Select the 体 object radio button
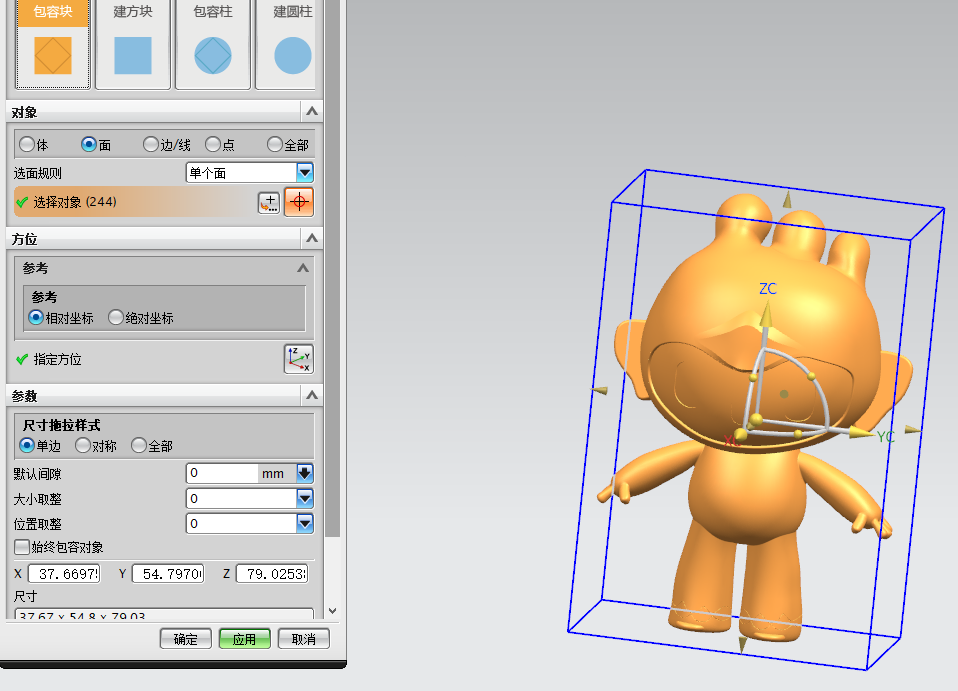Viewport: 958px width, 691px height. (26, 145)
